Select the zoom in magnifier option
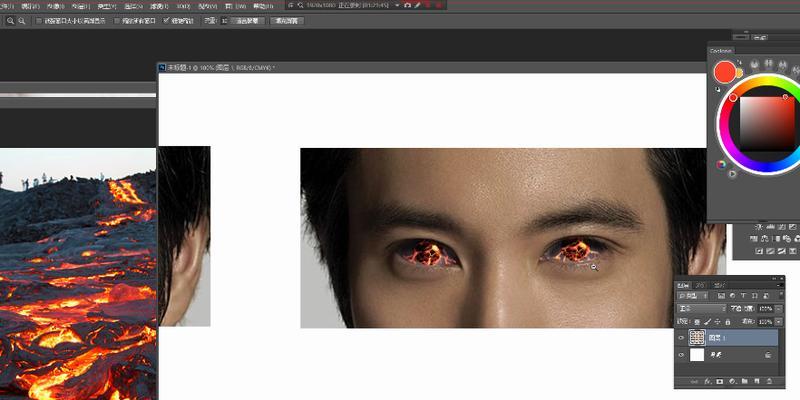This screenshot has width=800, height=400. pos(11,21)
